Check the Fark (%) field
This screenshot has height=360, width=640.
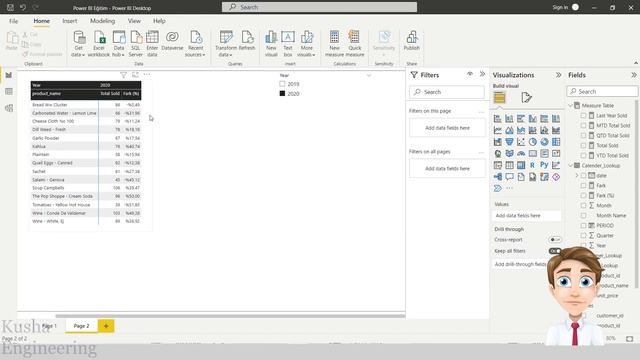tap(583, 196)
